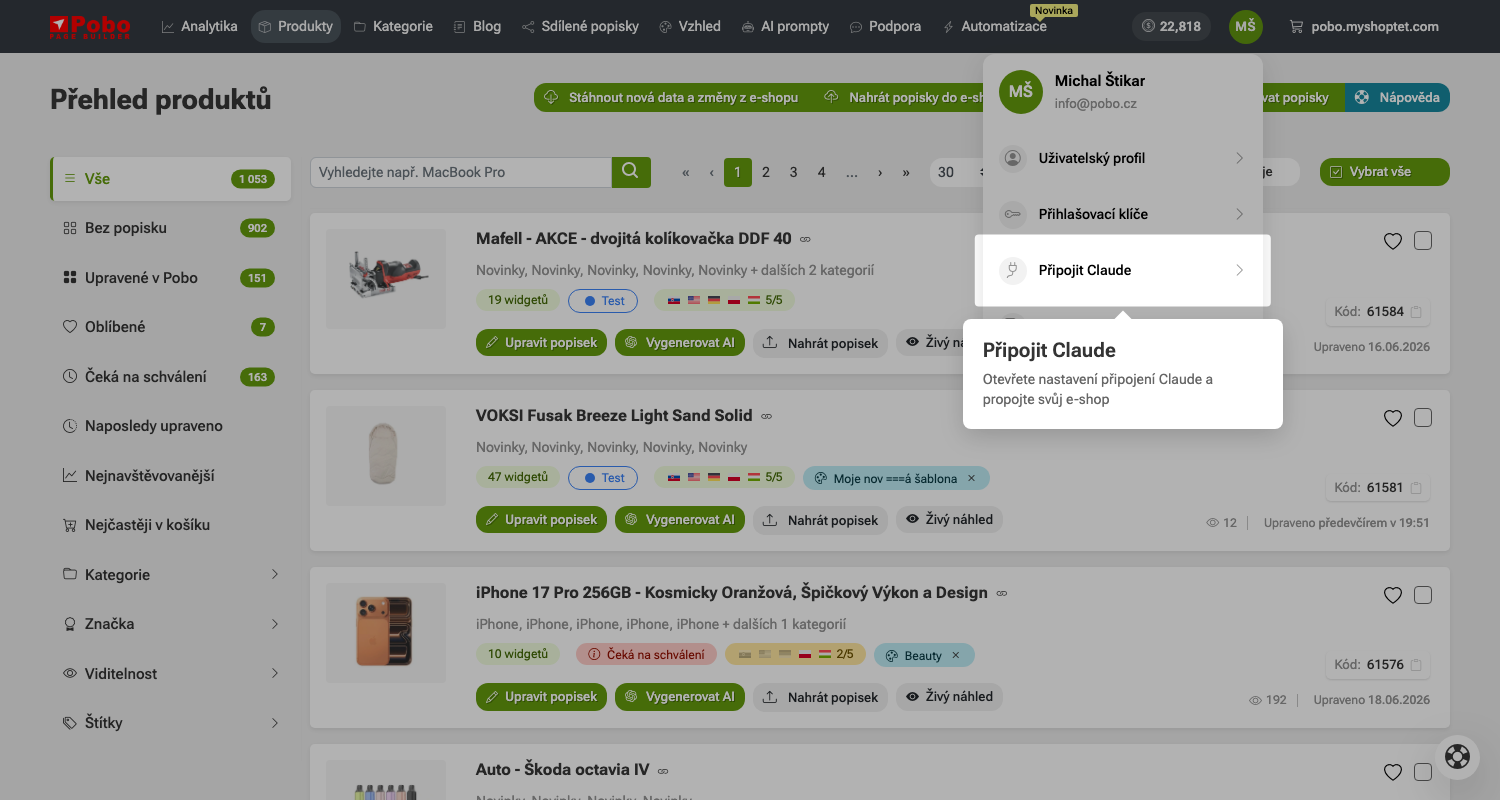The width and height of the screenshot is (1500, 800).
Task: Expand the Viditelnost sidebar filter
Action: [x=171, y=674]
